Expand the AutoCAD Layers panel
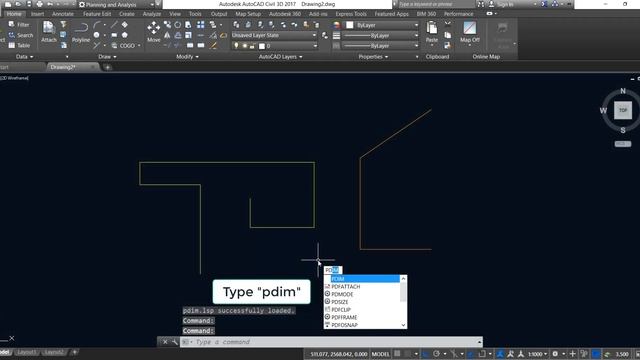 coord(280,57)
